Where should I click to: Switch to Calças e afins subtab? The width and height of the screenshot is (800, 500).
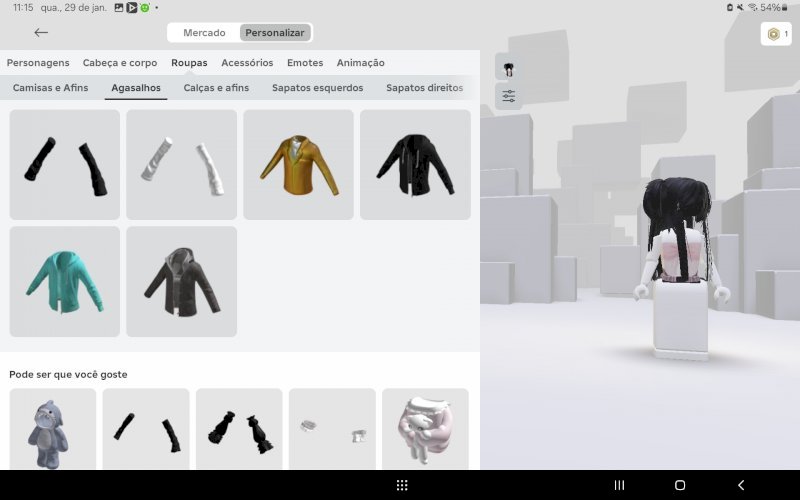pyautogui.click(x=216, y=88)
